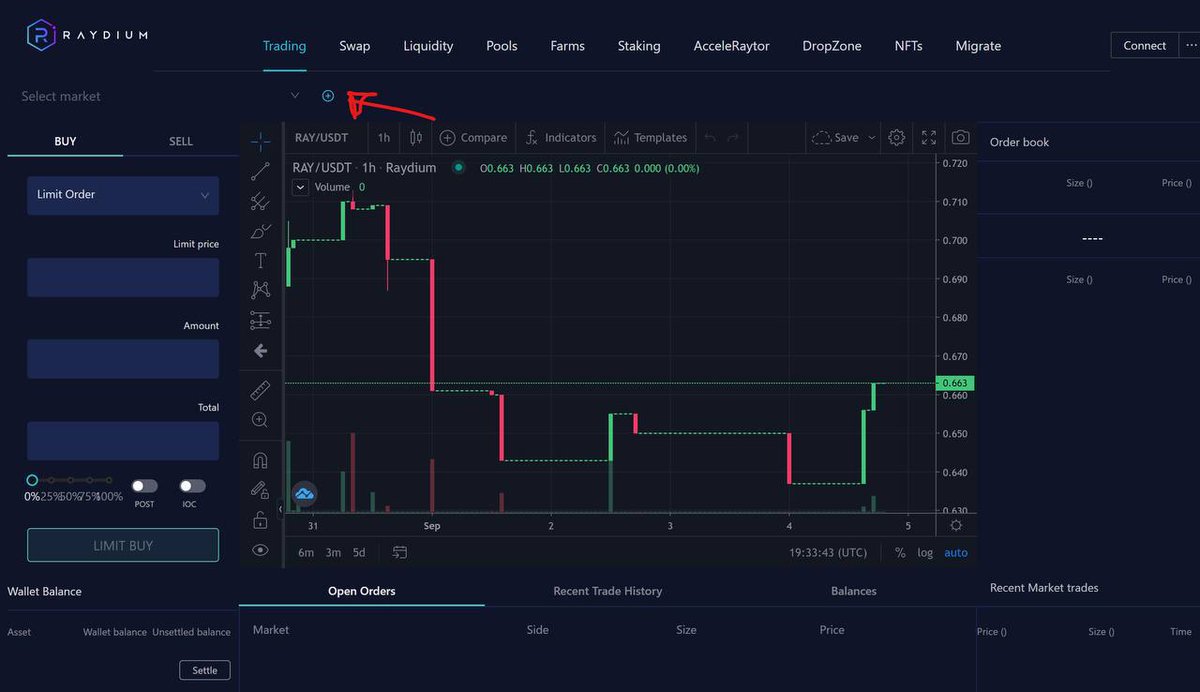This screenshot has width=1200, height=692.
Task: Open the Select market dropdown
Action: 160,96
